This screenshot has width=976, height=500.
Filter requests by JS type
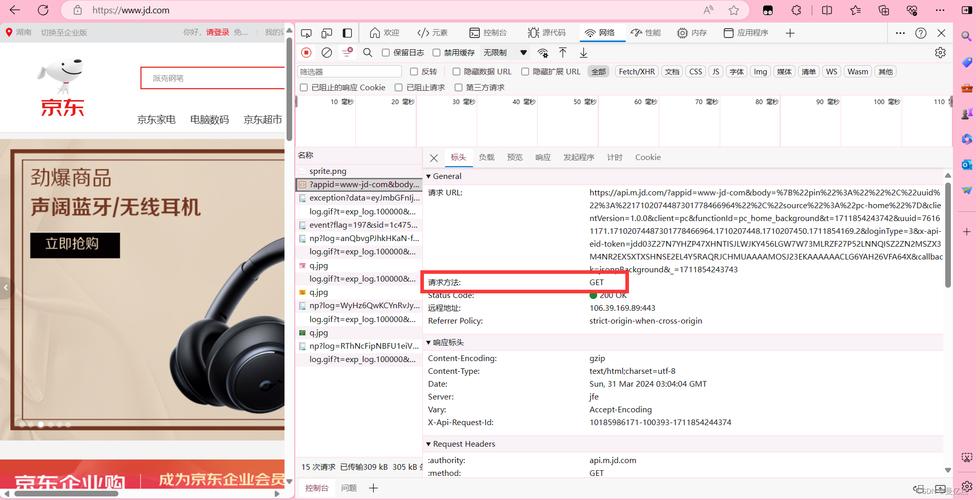[716, 72]
